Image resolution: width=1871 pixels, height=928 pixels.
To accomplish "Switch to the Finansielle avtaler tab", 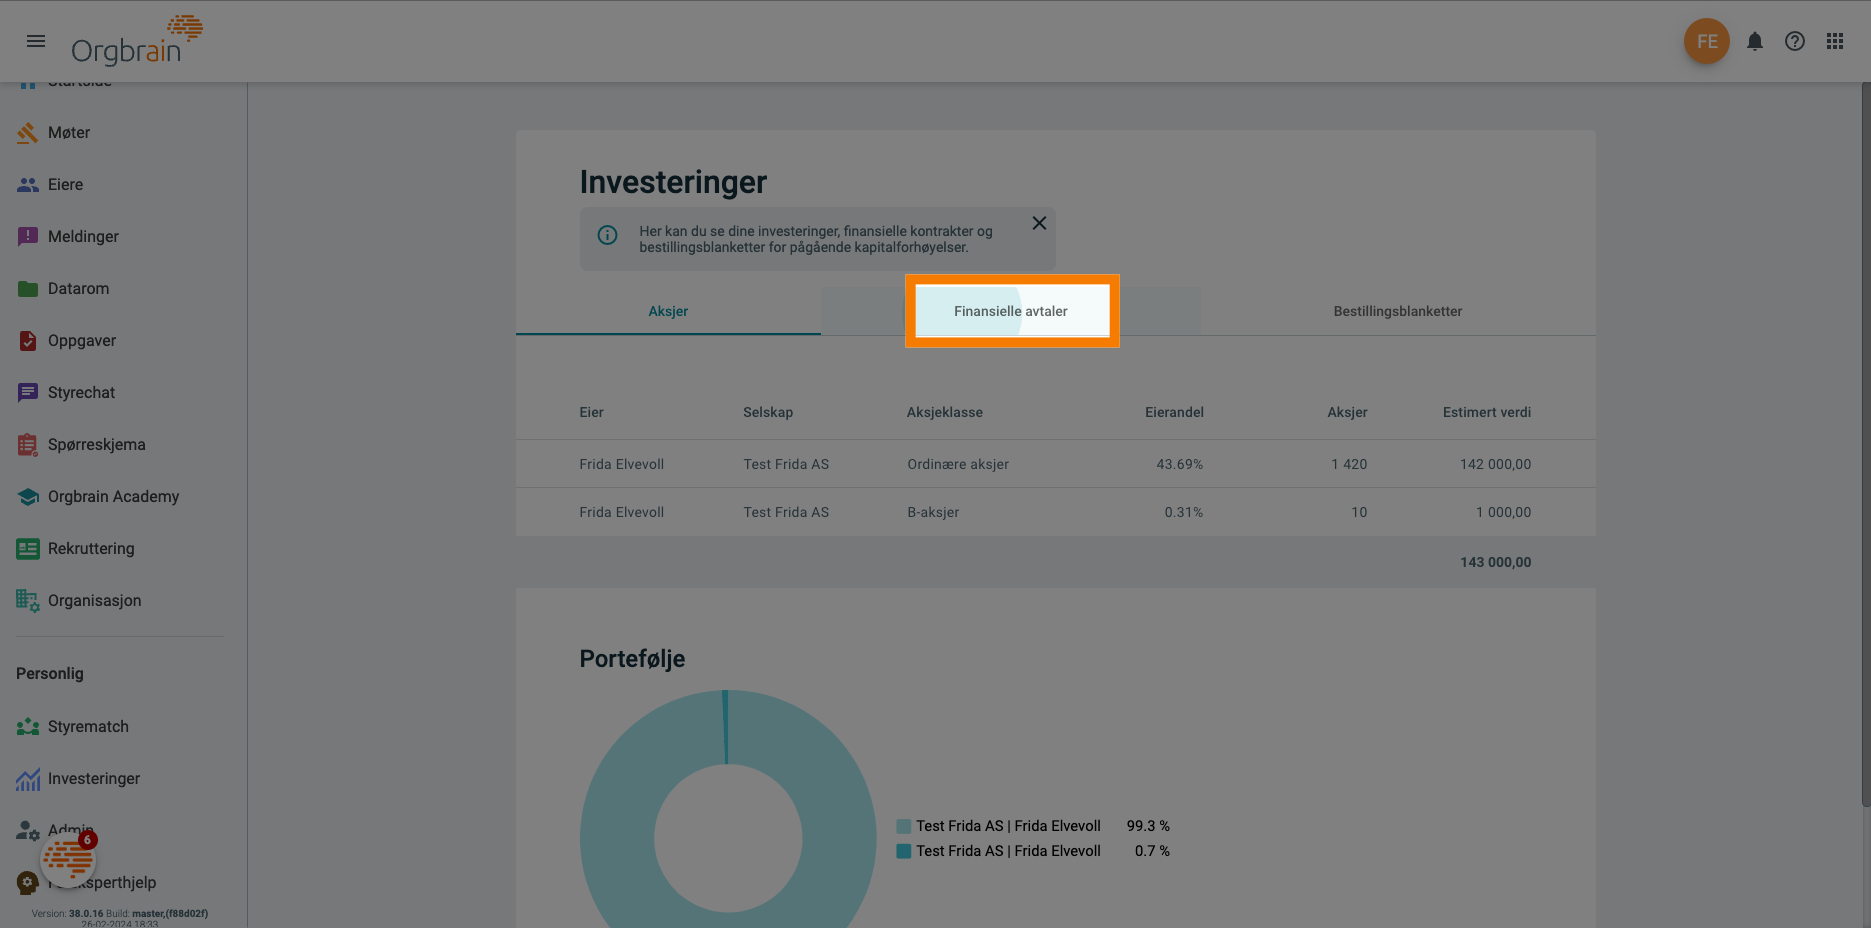I will coord(1011,311).
